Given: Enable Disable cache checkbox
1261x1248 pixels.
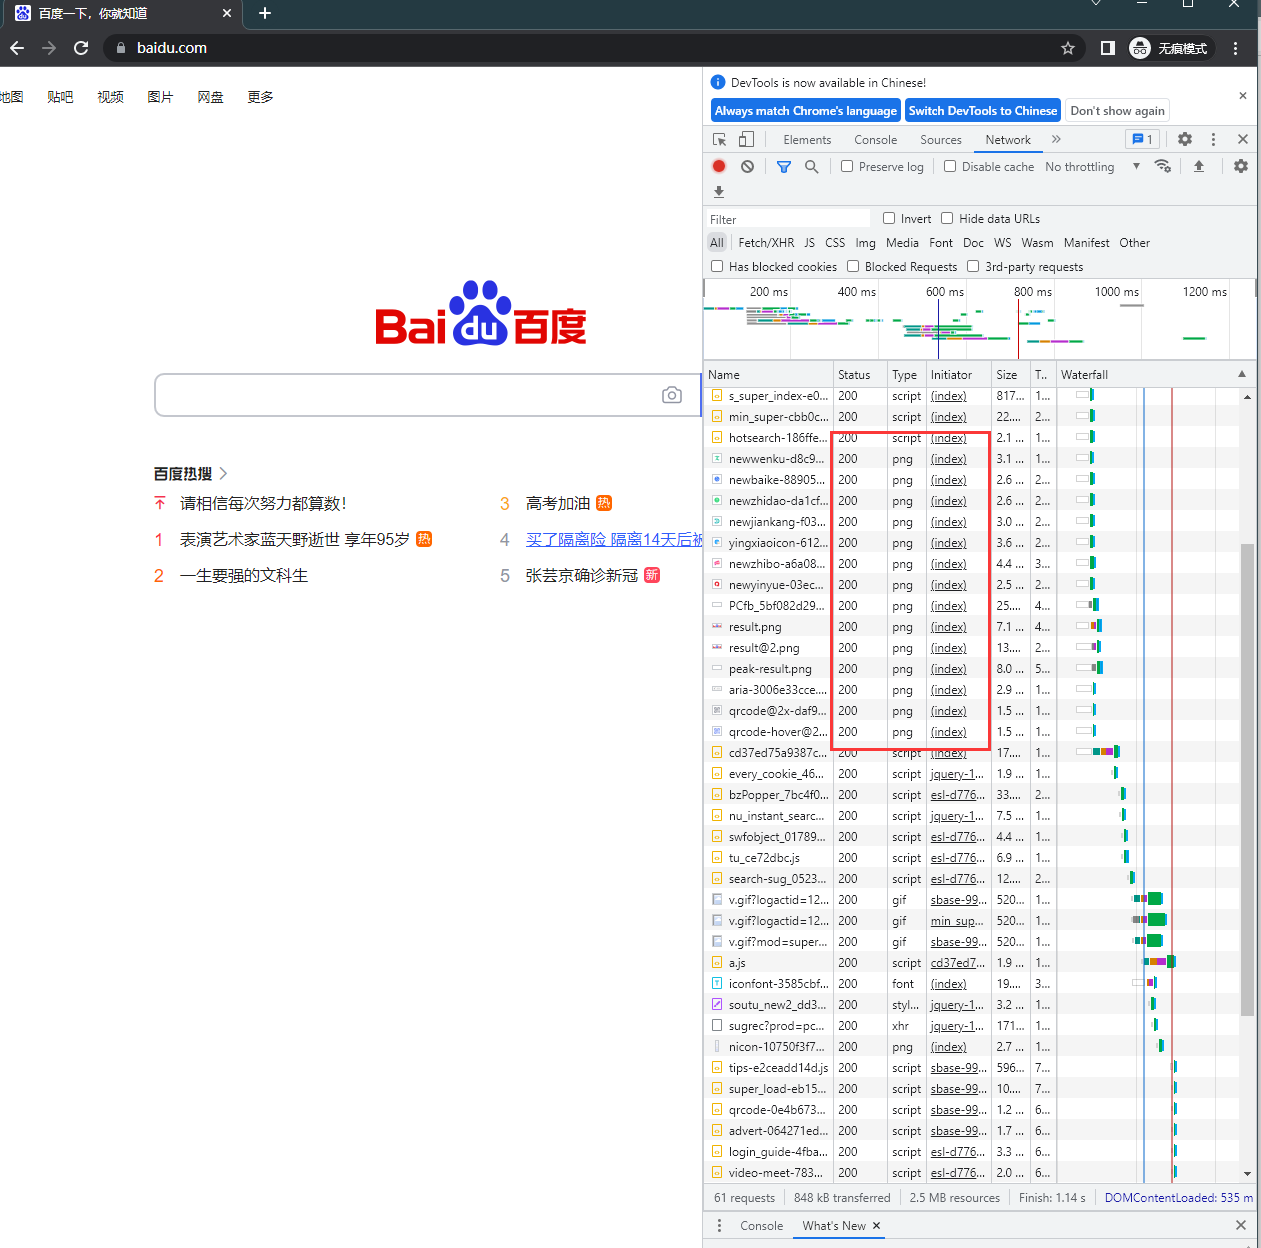Looking at the screenshot, I should tap(950, 166).
